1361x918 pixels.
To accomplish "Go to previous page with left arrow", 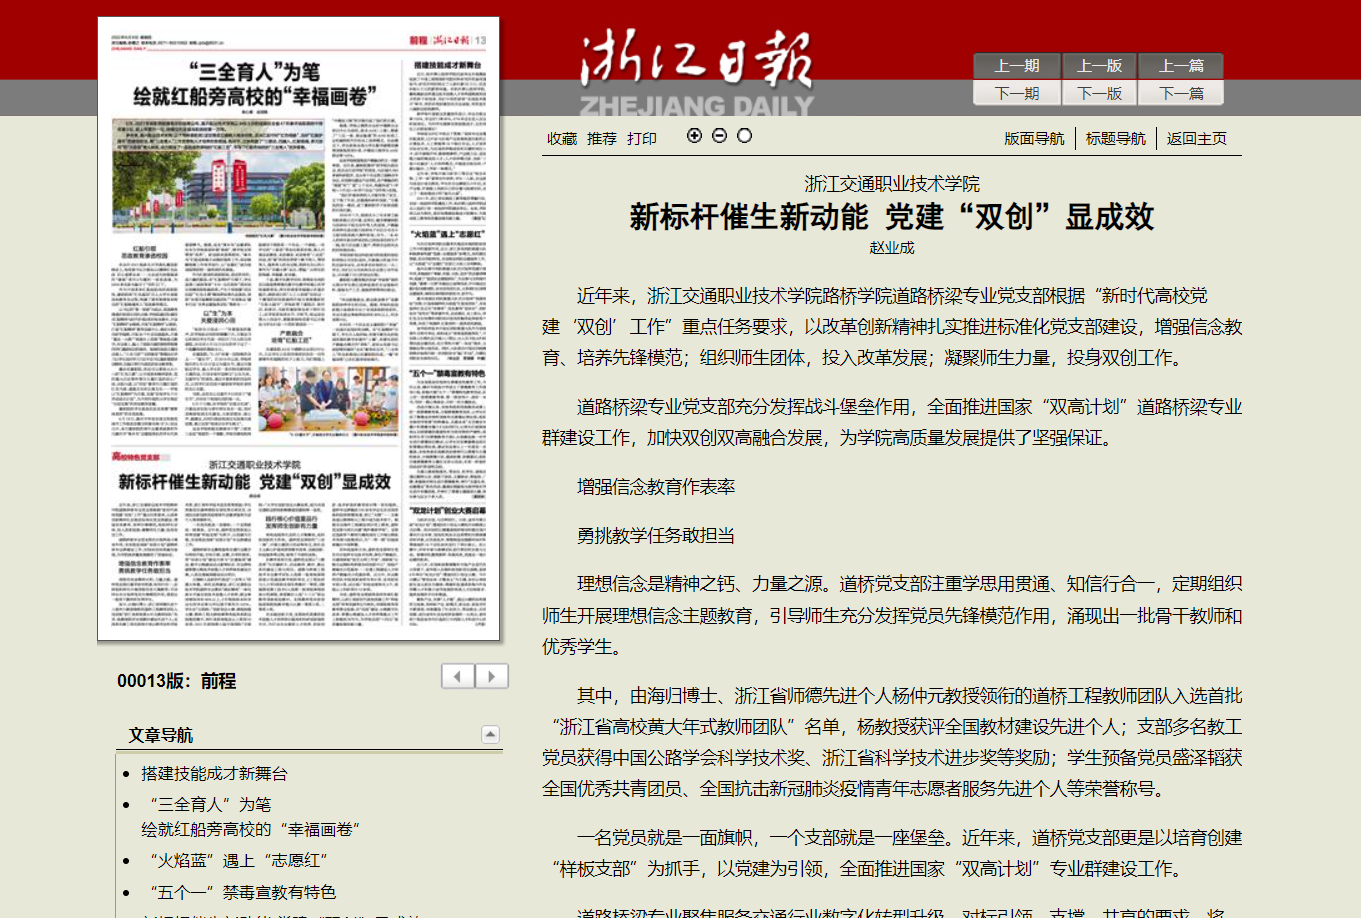I will (458, 677).
